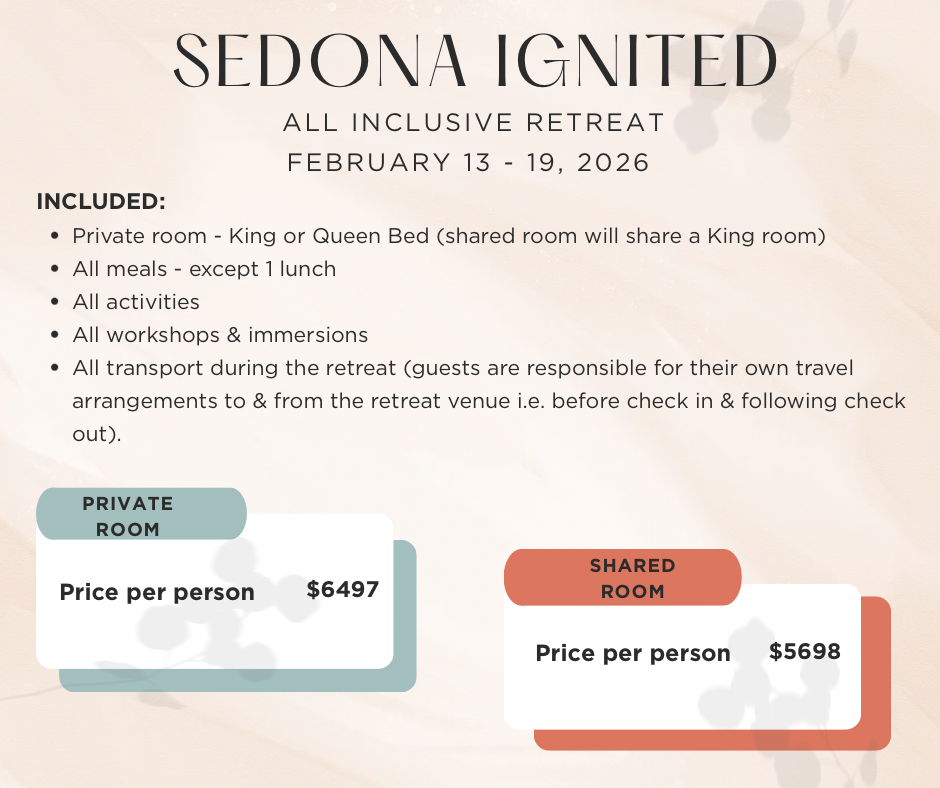940x788 pixels.
Task: Click the February 13 - 19, 2026 date
Action: [469, 162]
